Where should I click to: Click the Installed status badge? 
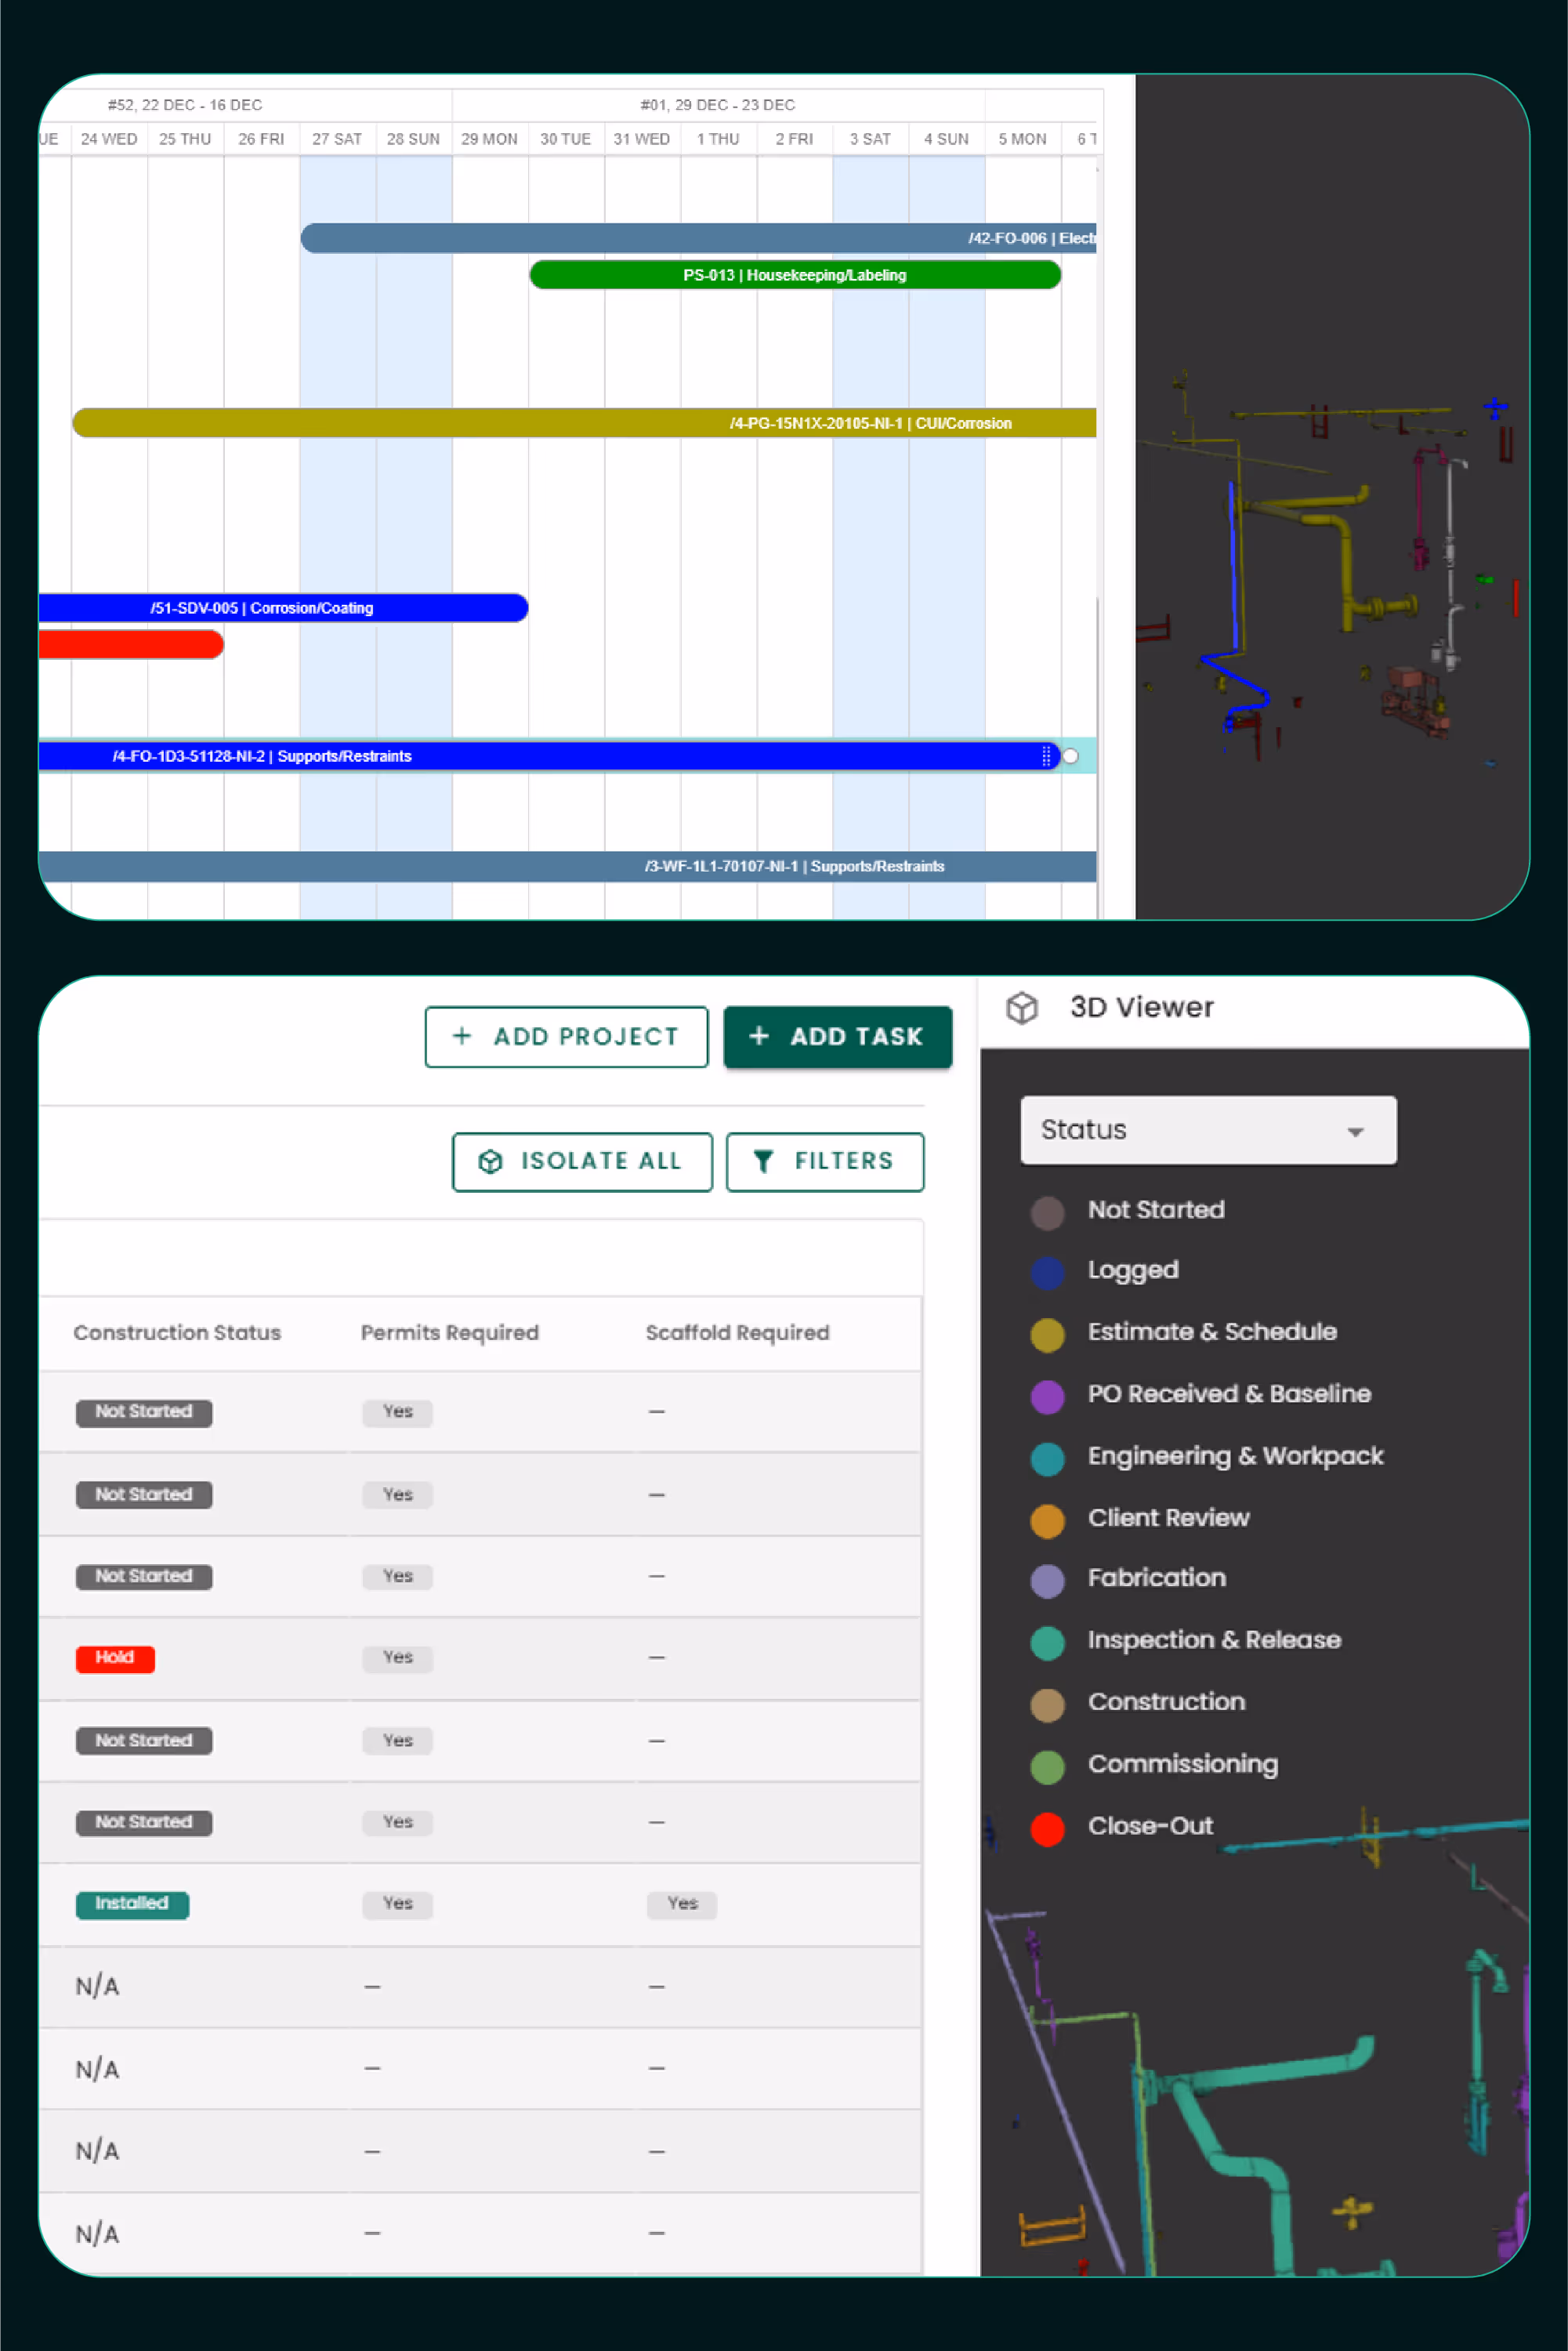click(x=132, y=1904)
